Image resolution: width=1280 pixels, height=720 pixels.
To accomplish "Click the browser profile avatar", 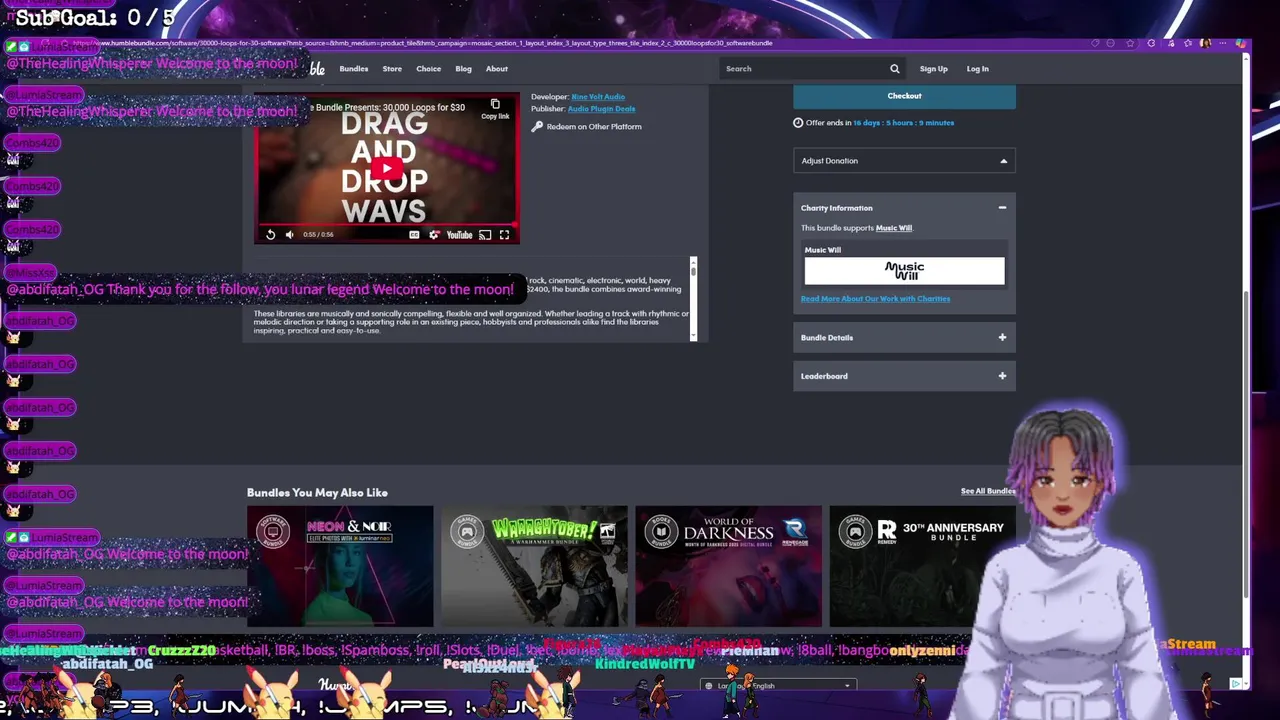I will pos(1205,43).
